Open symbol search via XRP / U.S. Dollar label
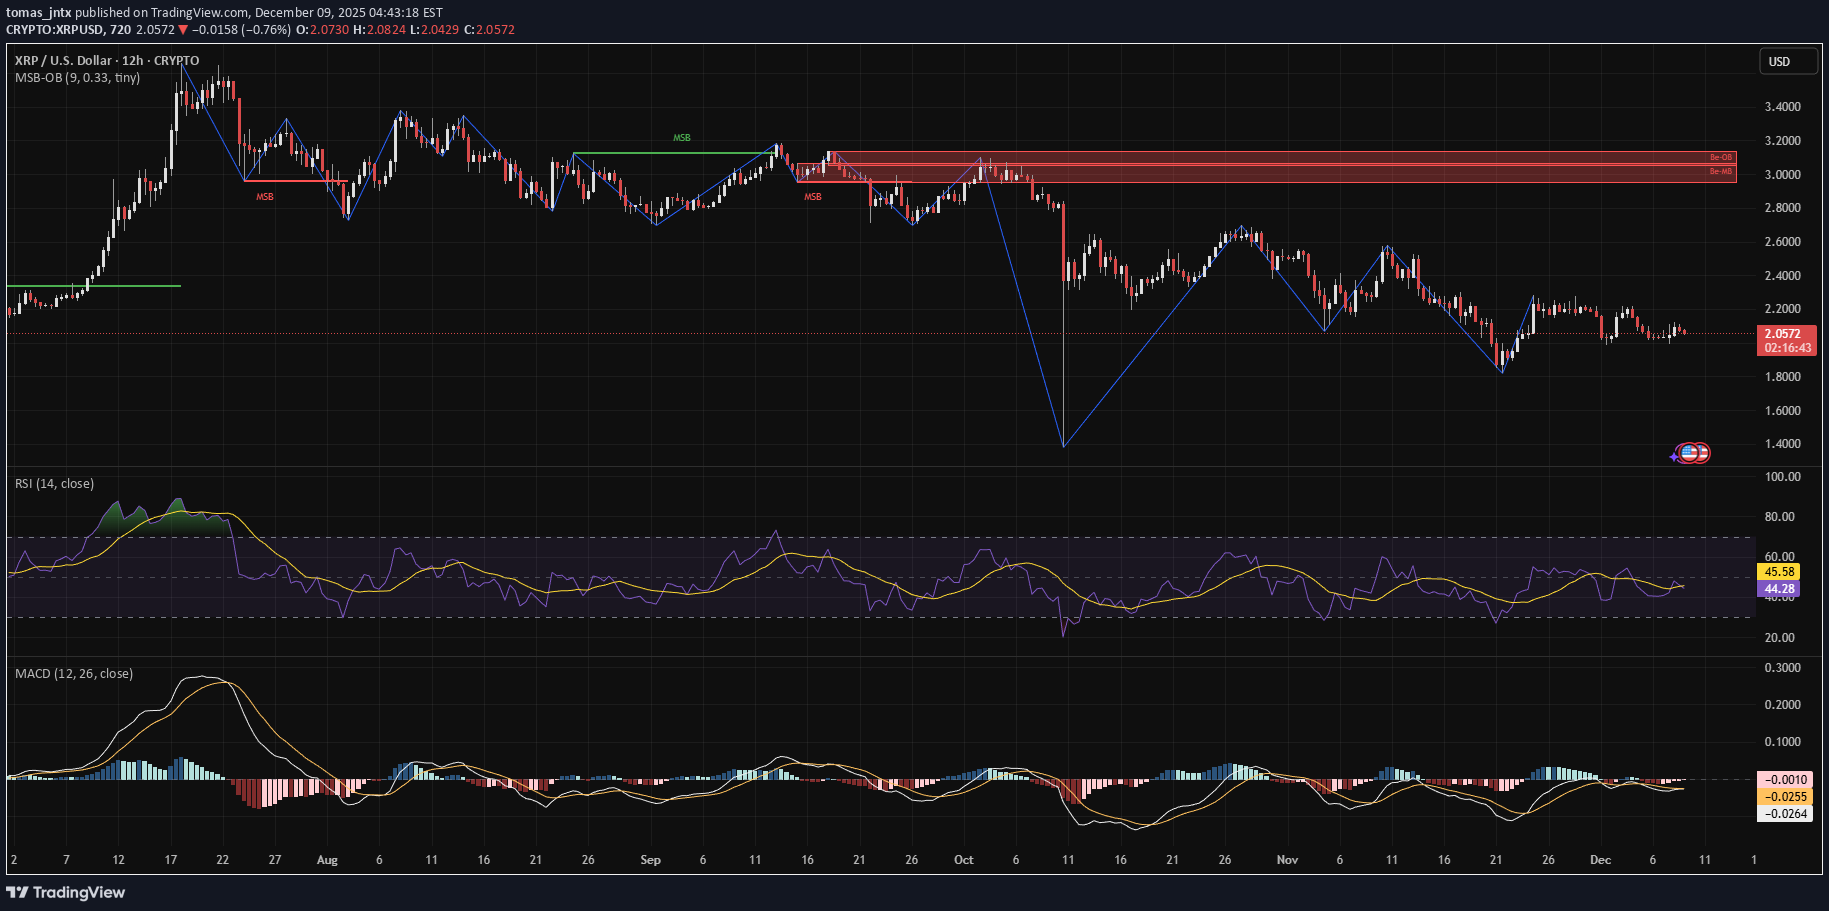The image size is (1829, 911). tap(63, 60)
